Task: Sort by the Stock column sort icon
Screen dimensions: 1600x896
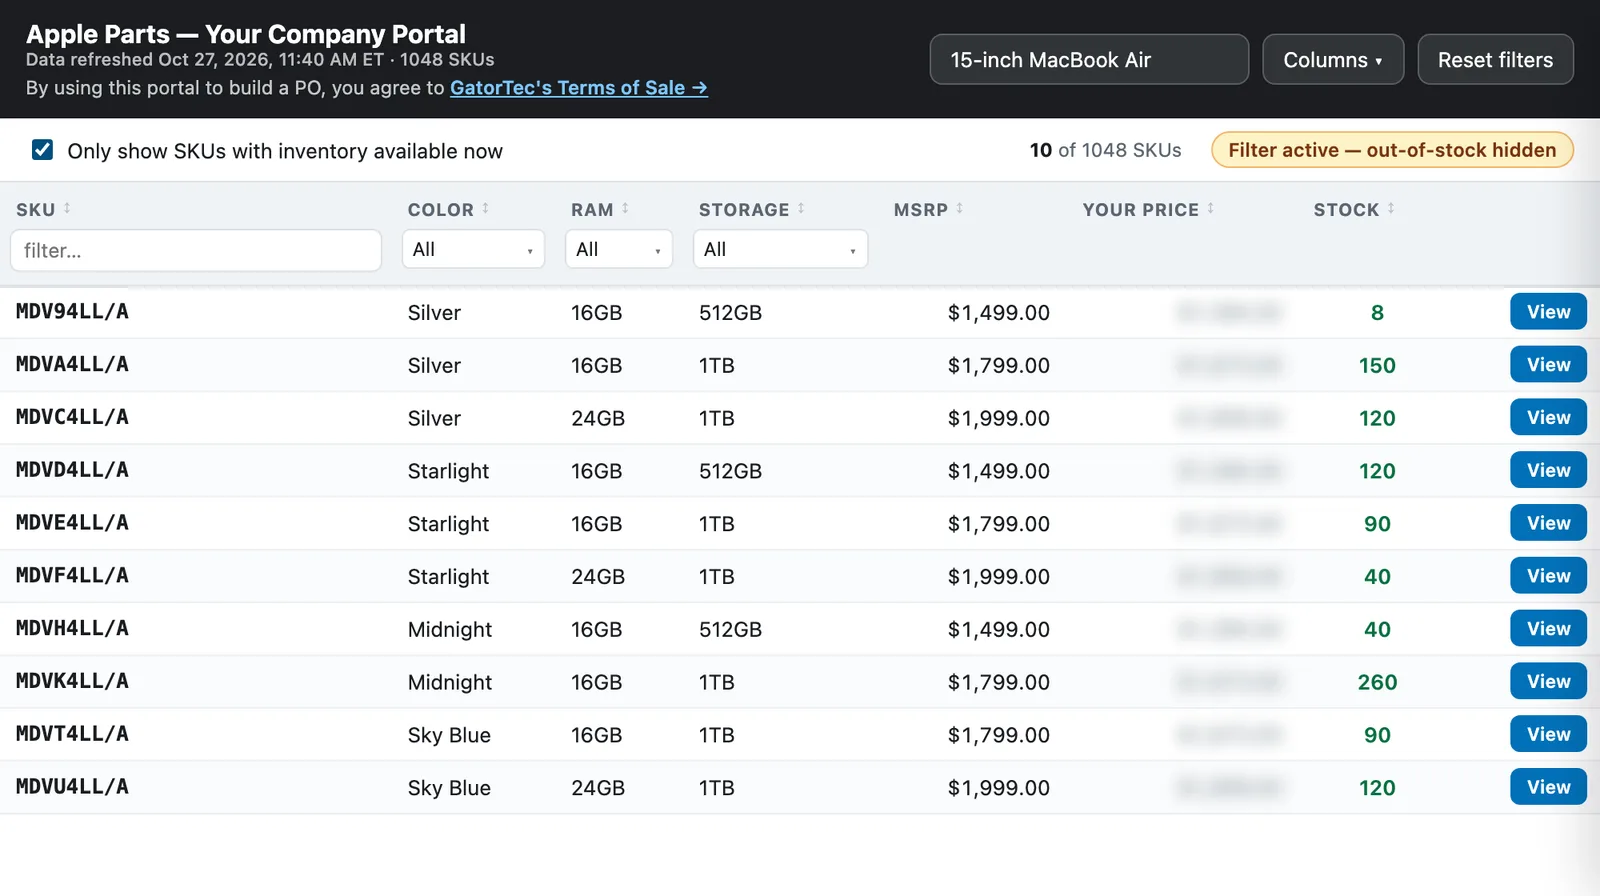Action: 1390,209
